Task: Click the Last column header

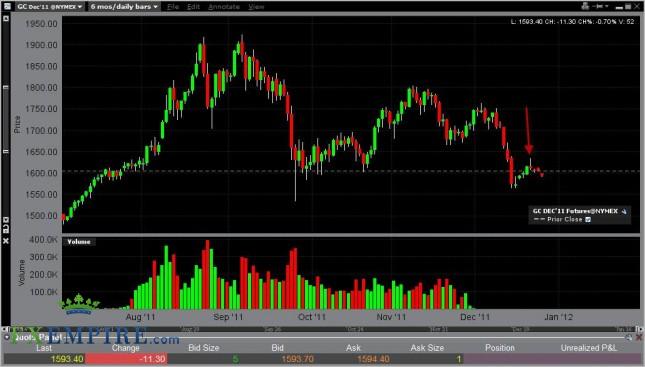Action: 44,348
